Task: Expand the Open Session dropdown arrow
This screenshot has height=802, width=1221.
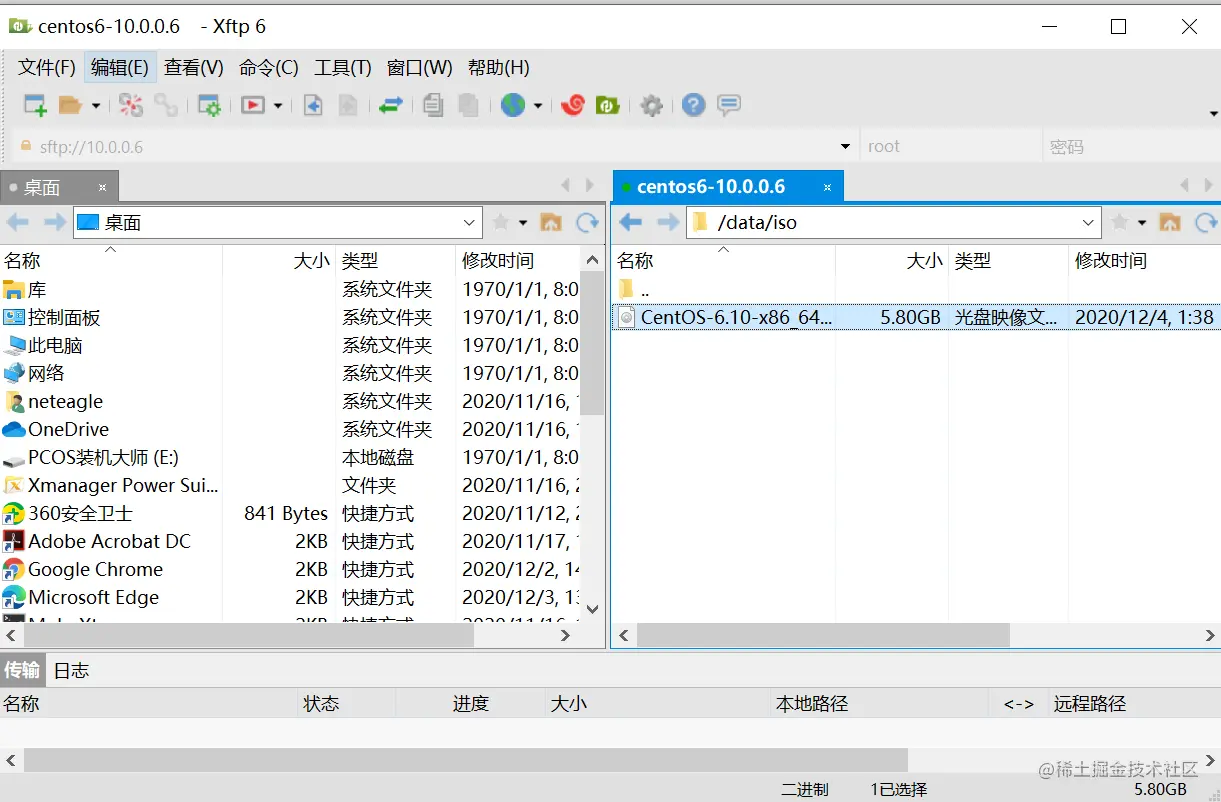Action: pyautogui.click(x=96, y=105)
